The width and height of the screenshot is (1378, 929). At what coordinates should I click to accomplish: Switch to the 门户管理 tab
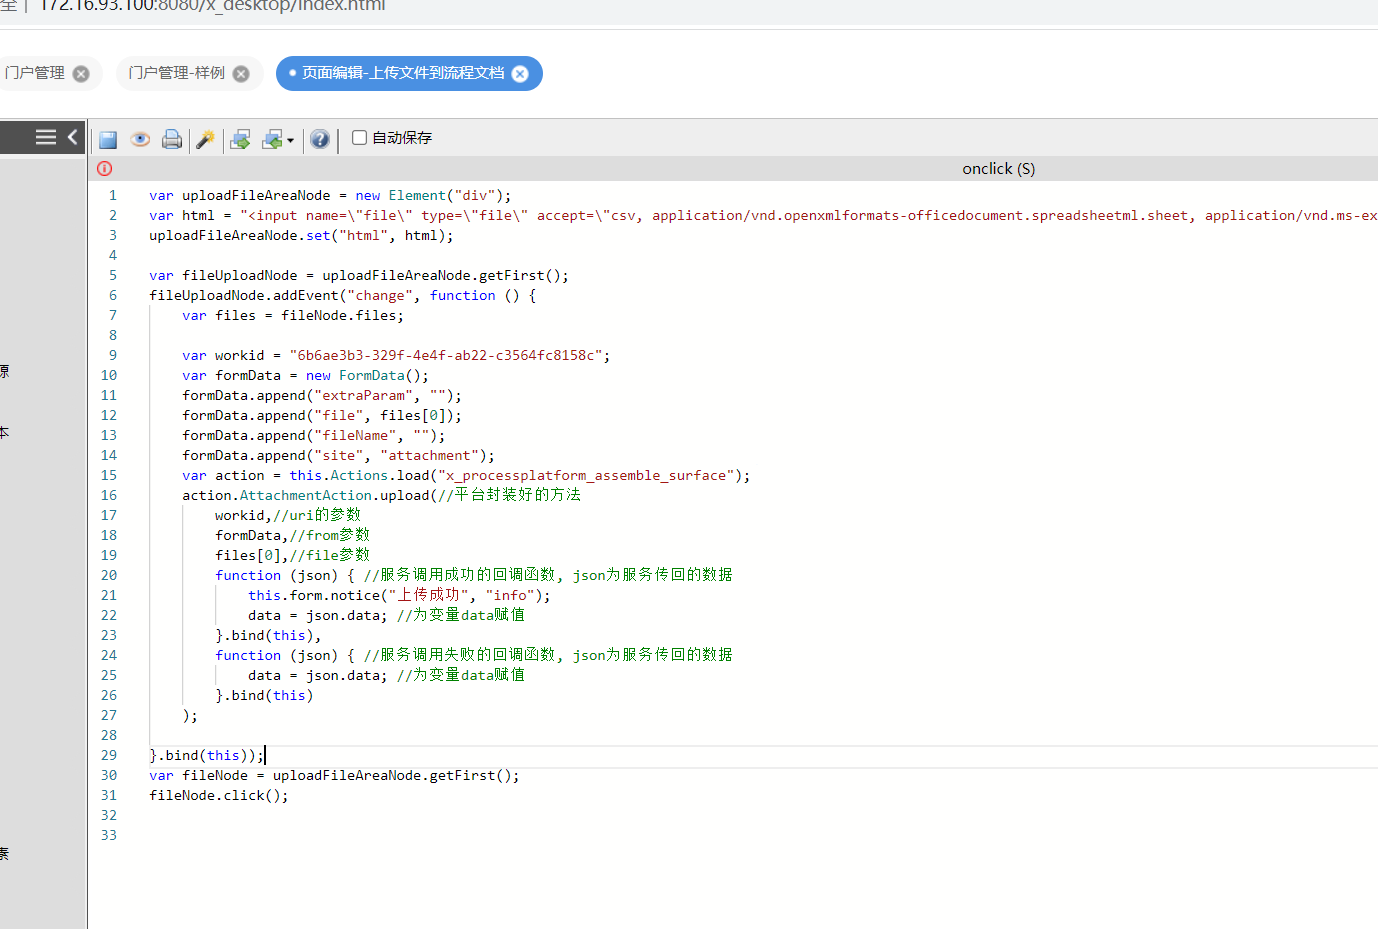35,73
